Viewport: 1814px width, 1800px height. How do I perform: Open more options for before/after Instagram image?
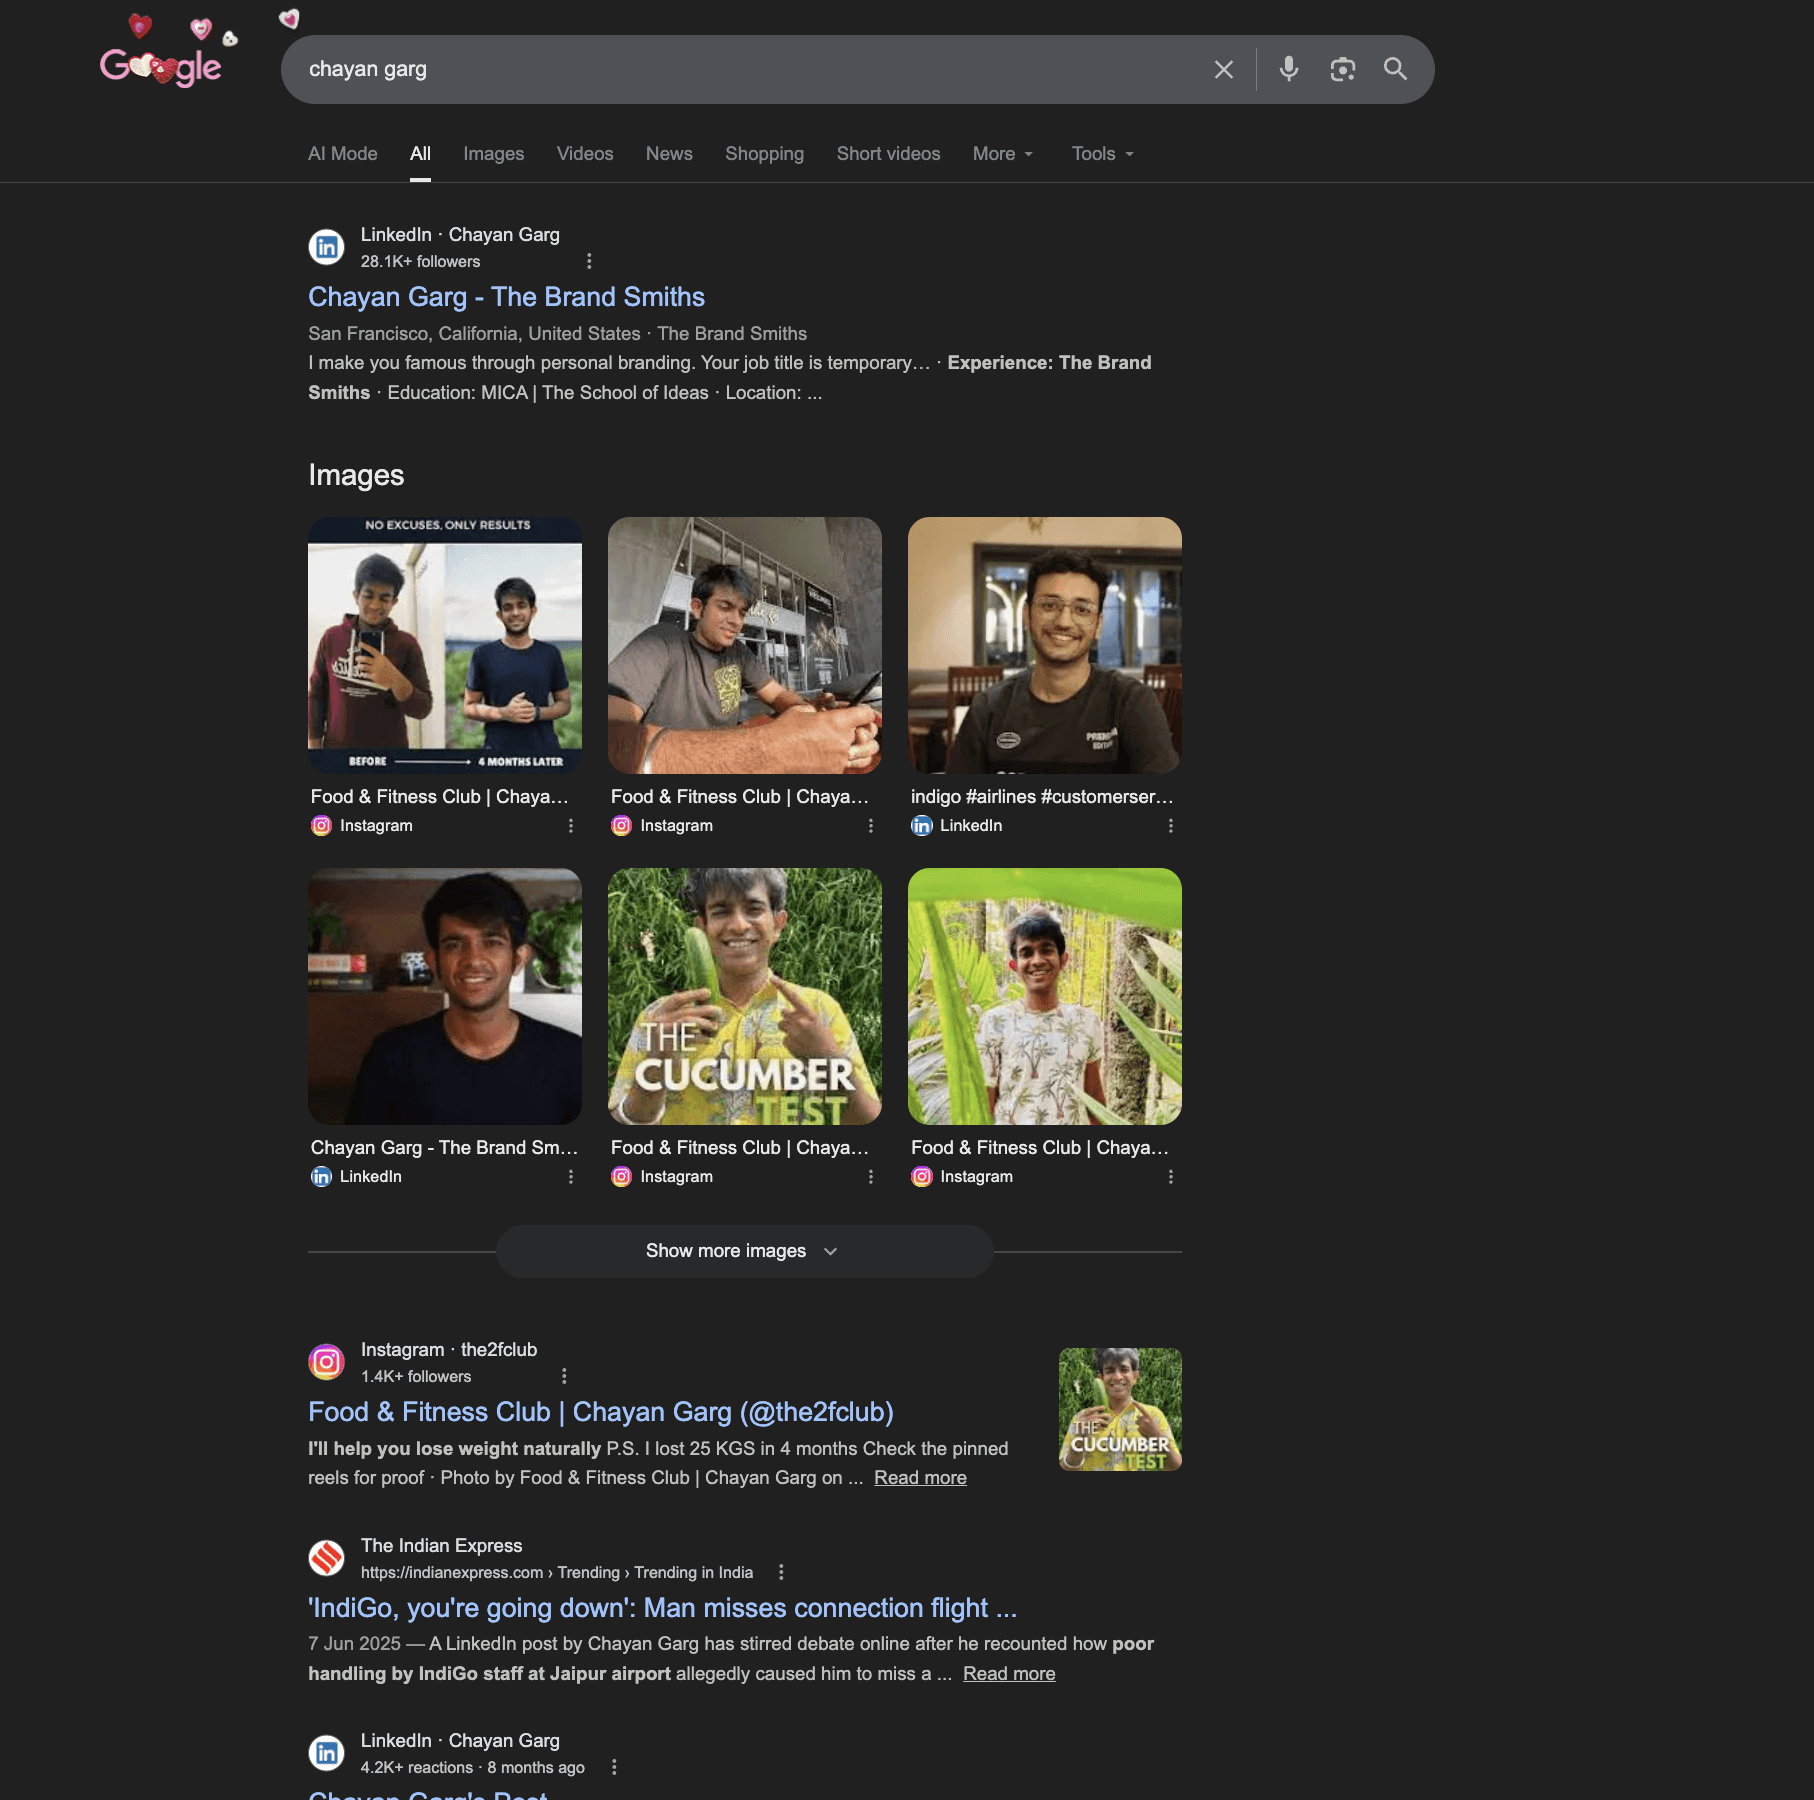click(x=571, y=826)
